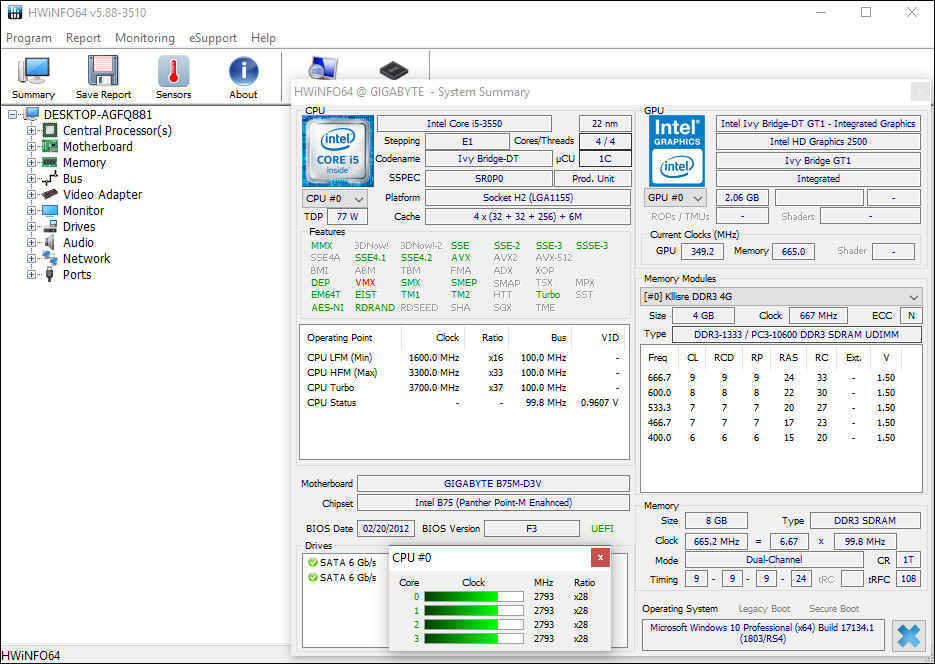Open the eSupport menu

pyautogui.click(x=213, y=38)
